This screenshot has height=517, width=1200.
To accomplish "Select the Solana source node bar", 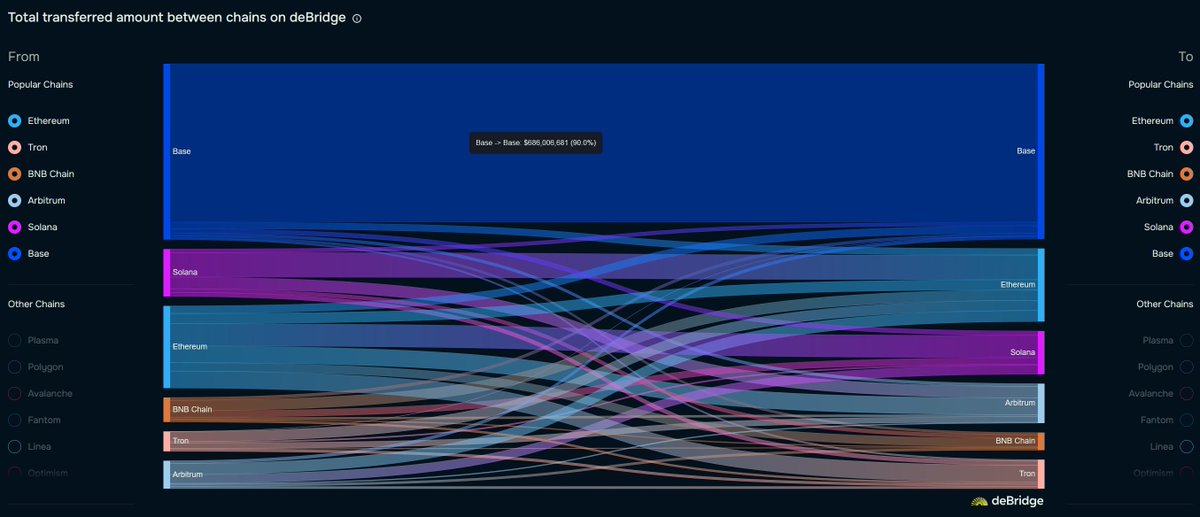I will tap(167, 273).
